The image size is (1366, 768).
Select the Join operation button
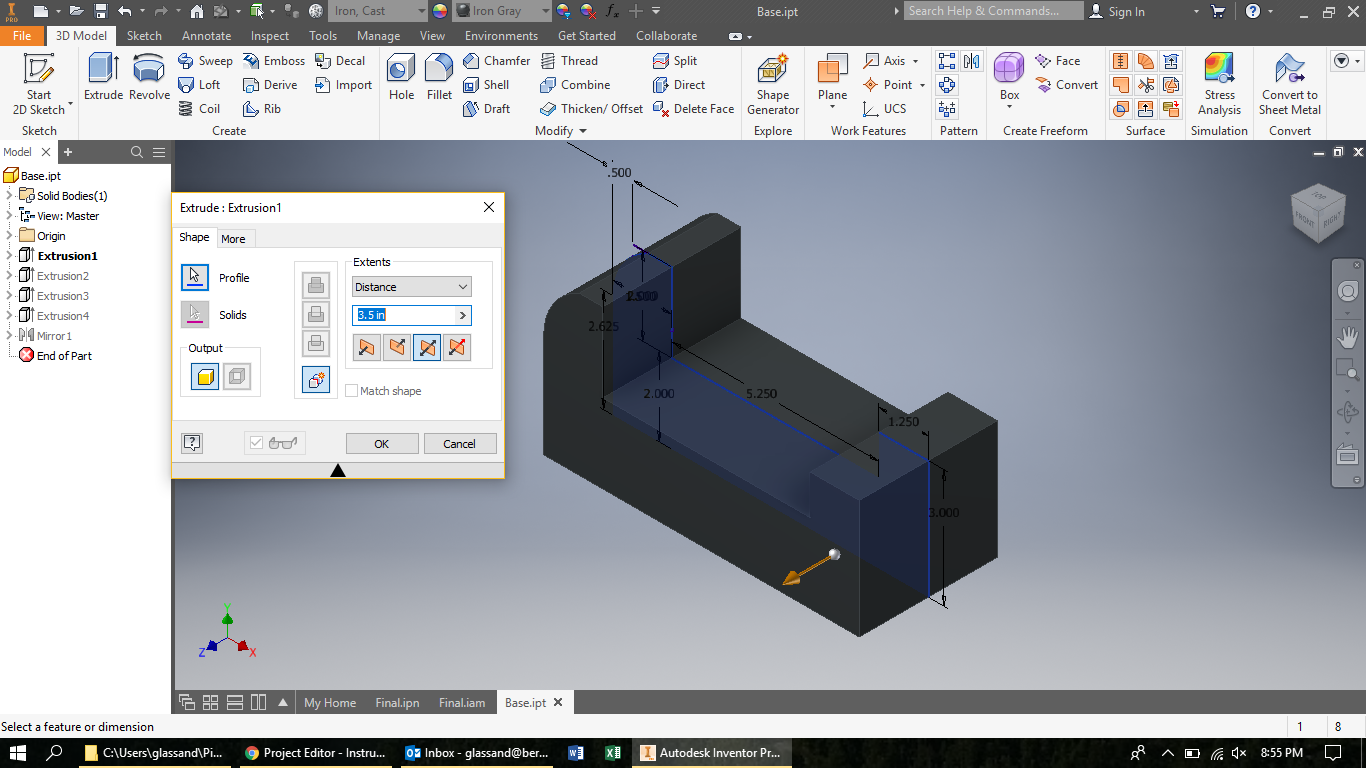point(316,285)
